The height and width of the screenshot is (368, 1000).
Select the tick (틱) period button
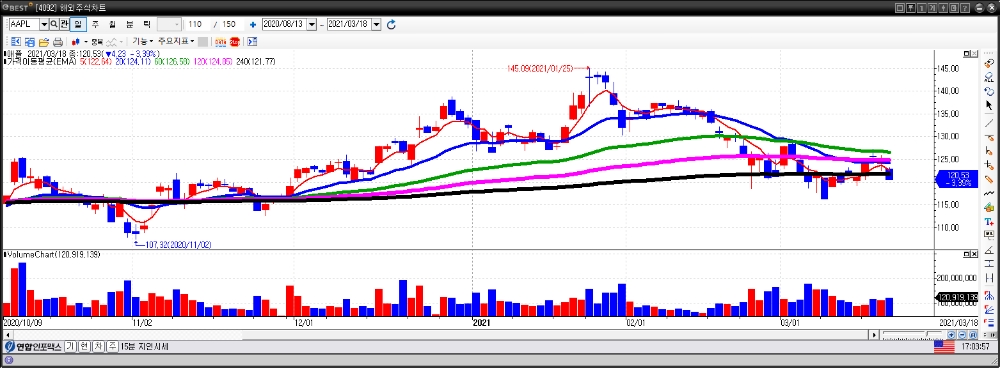(147, 24)
